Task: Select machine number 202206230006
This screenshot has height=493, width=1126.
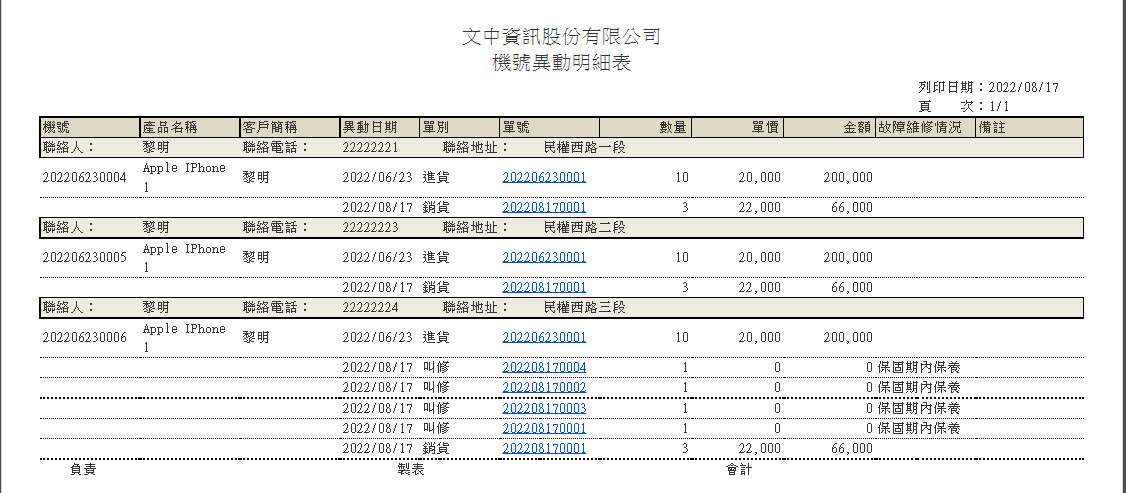Action: coord(85,337)
